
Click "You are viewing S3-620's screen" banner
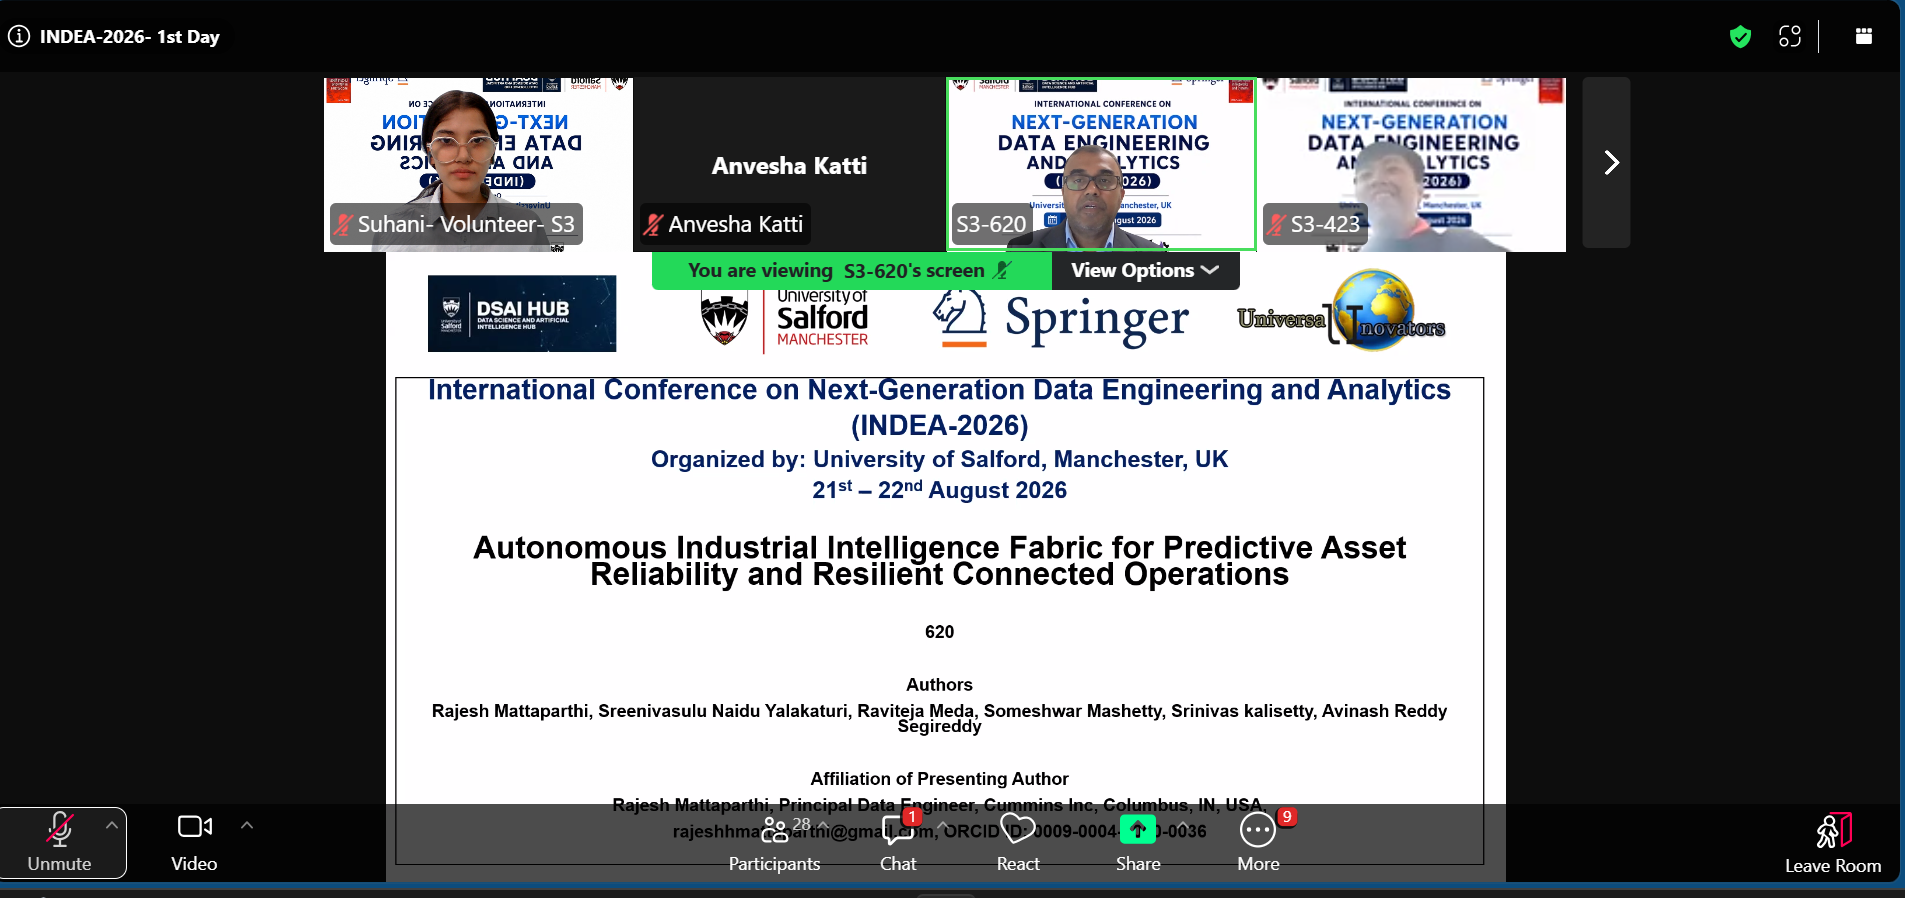(x=852, y=270)
